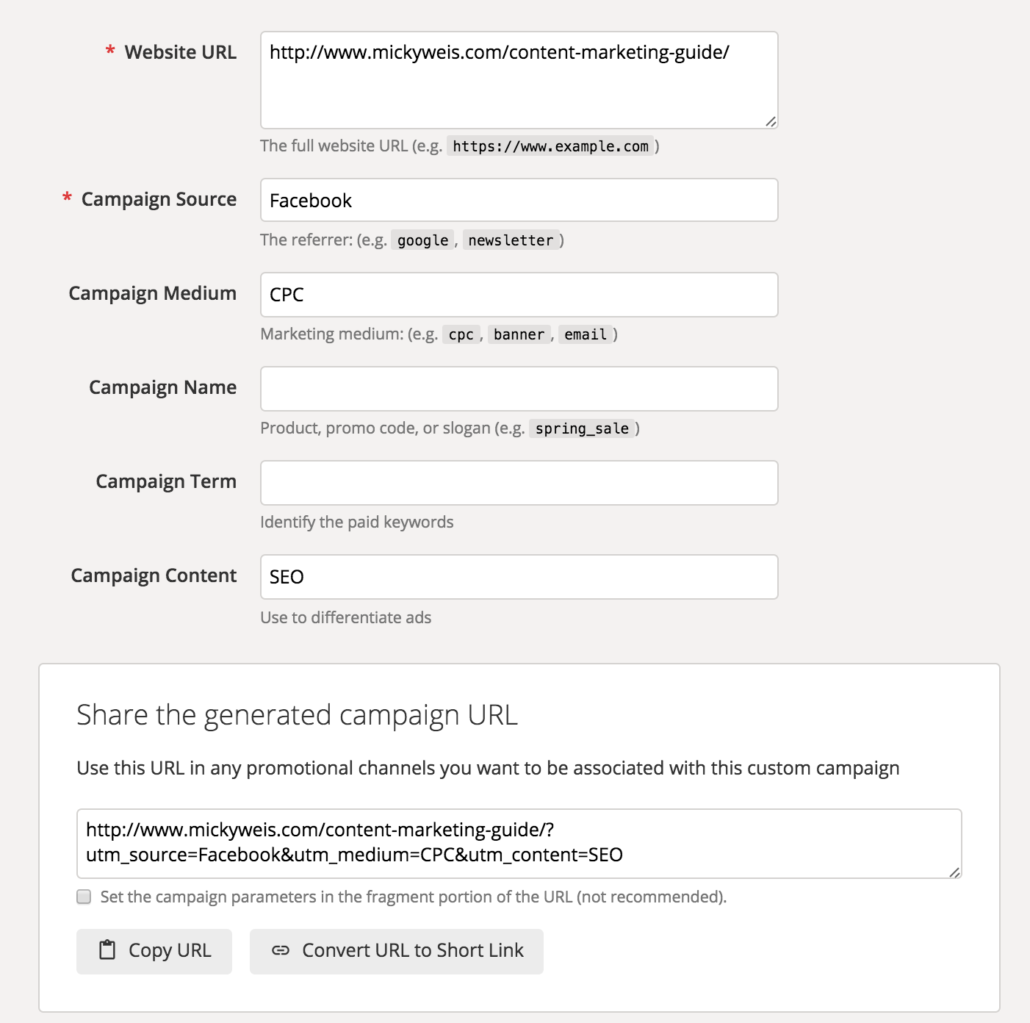Viewport: 1030px width, 1023px height.
Task: Click the clipboard icon on Copy URL
Action: pyautogui.click(x=107, y=951)
